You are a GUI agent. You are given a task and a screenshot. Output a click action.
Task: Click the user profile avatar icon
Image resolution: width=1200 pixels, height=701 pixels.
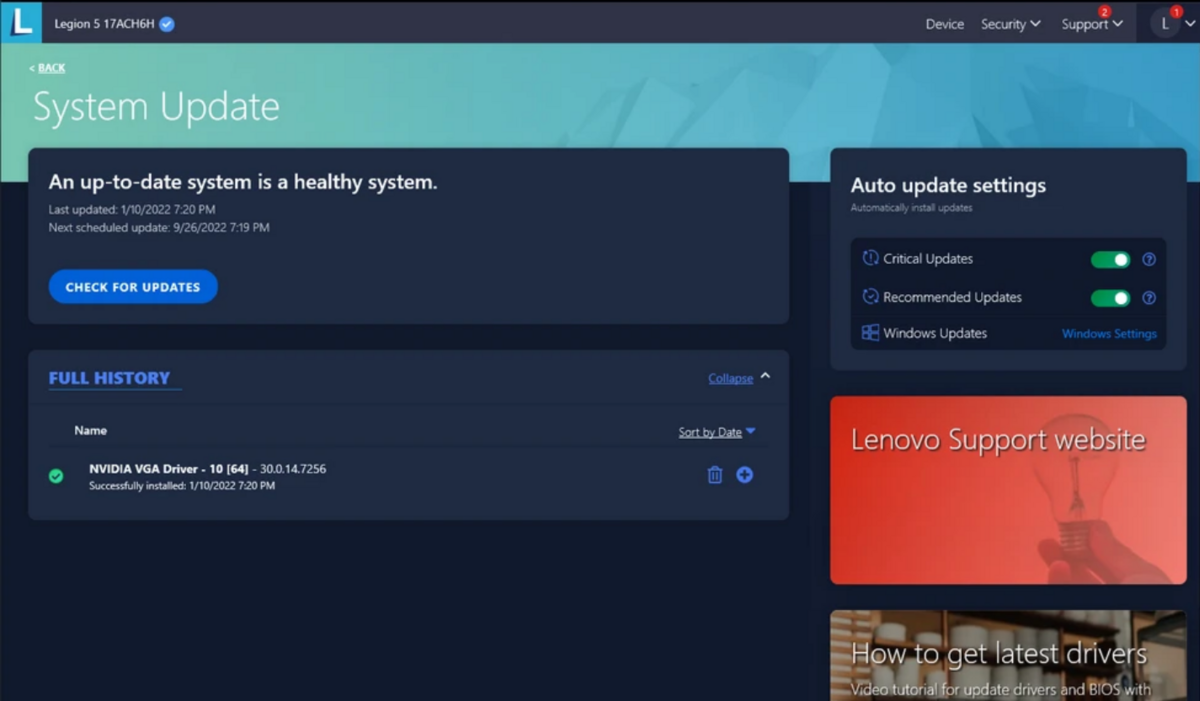click(x=1165, y=24)
